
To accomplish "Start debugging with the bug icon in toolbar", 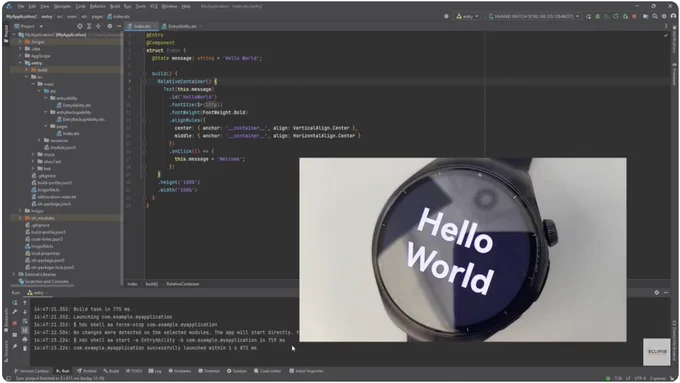I will coord(598,16).
